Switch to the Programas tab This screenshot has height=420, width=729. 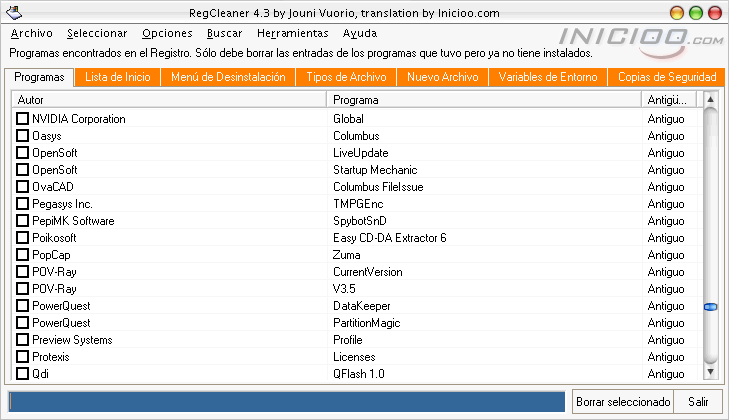point(39,77)
